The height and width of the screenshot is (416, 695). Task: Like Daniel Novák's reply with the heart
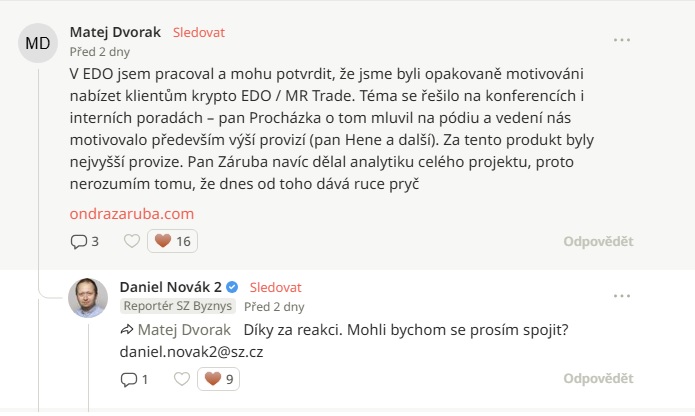[181, 379]
